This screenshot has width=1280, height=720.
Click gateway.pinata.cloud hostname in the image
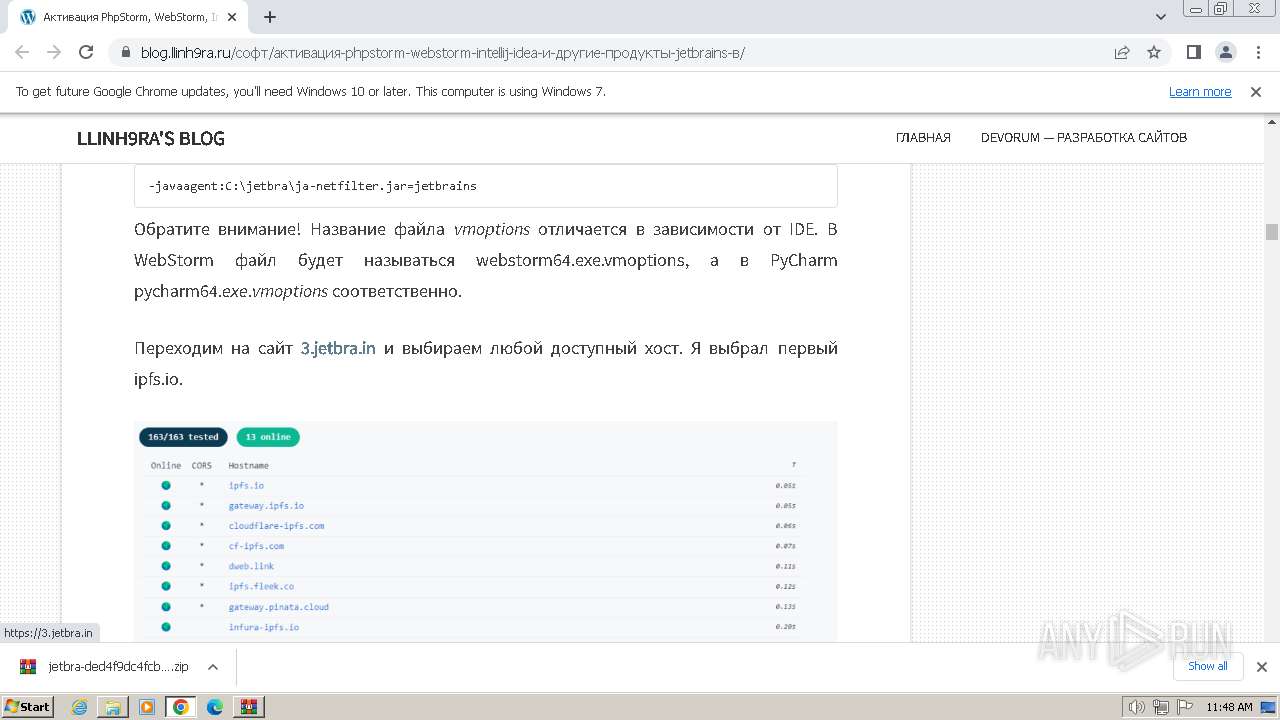click(x=278, y=607)
